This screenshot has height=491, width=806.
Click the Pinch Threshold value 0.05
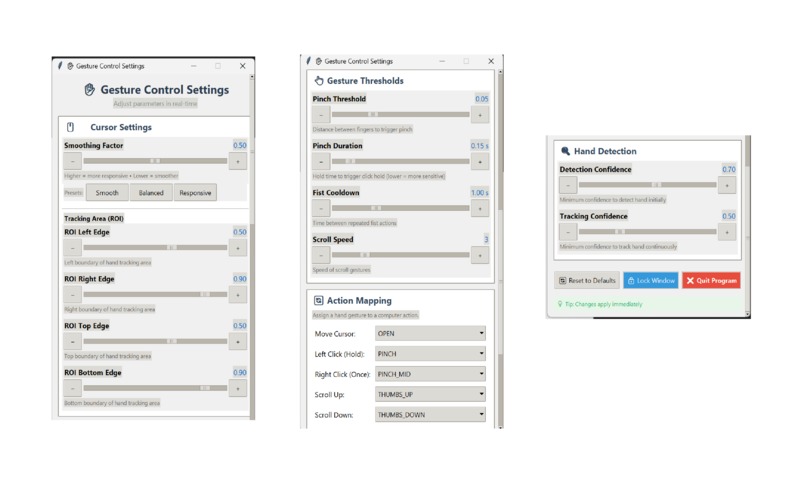pyautogui.click(x=482, y=99)
